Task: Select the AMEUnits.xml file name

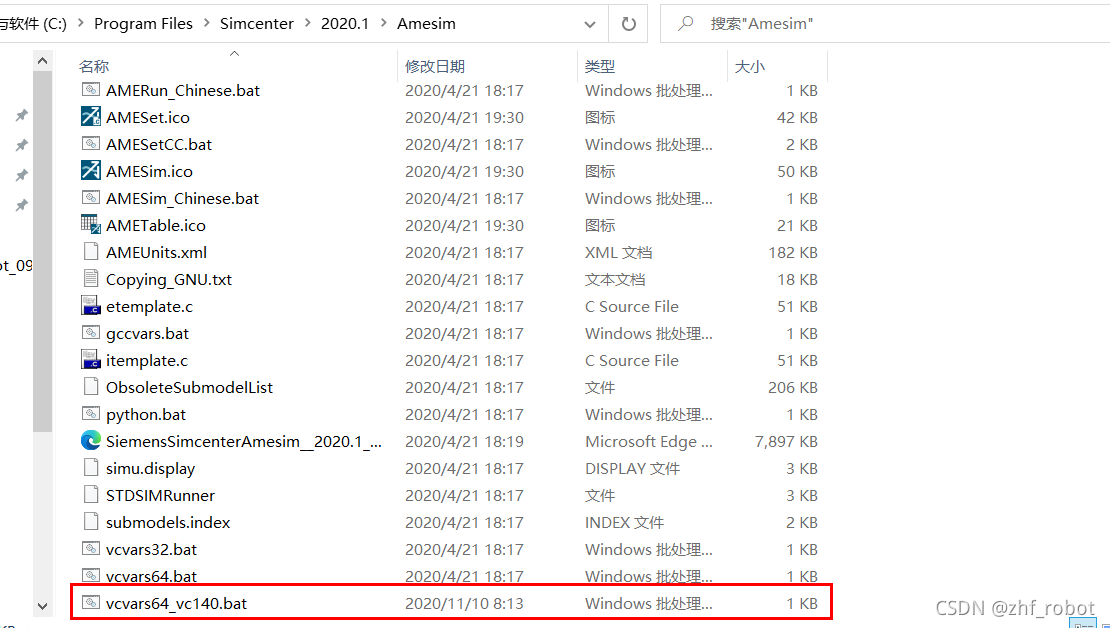Action: pyautogui.click(x=156, y=252)
